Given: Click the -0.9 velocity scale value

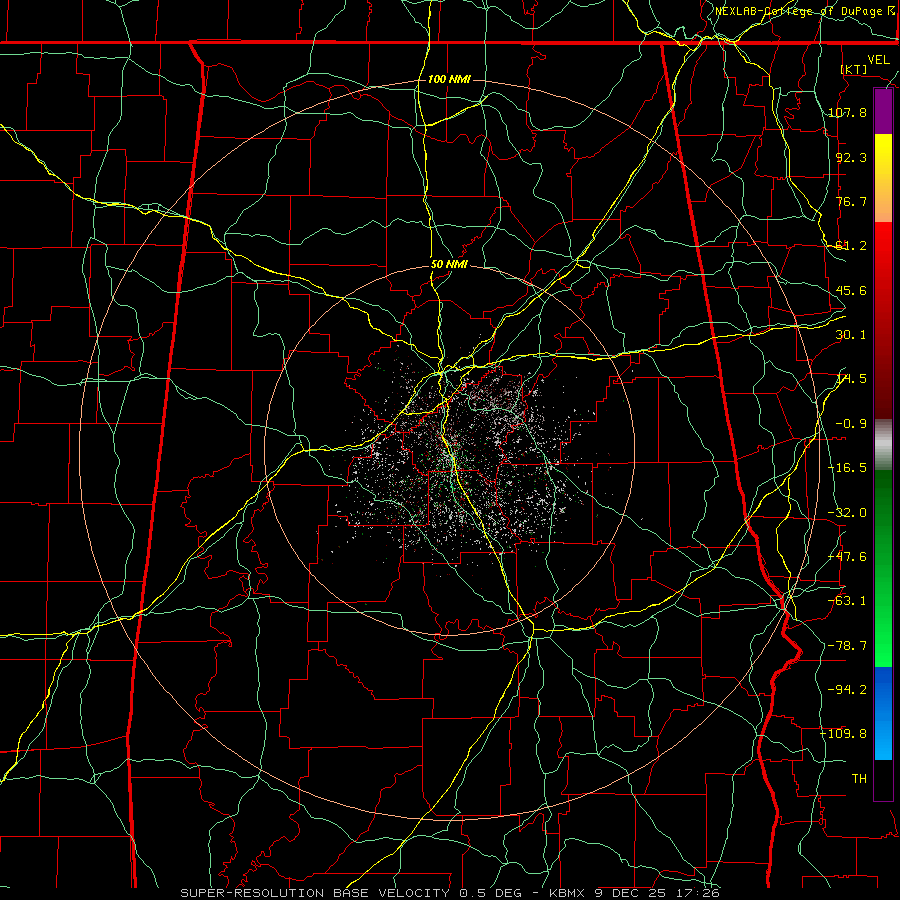Looking at the screenshot, I should tap(851, 424).
